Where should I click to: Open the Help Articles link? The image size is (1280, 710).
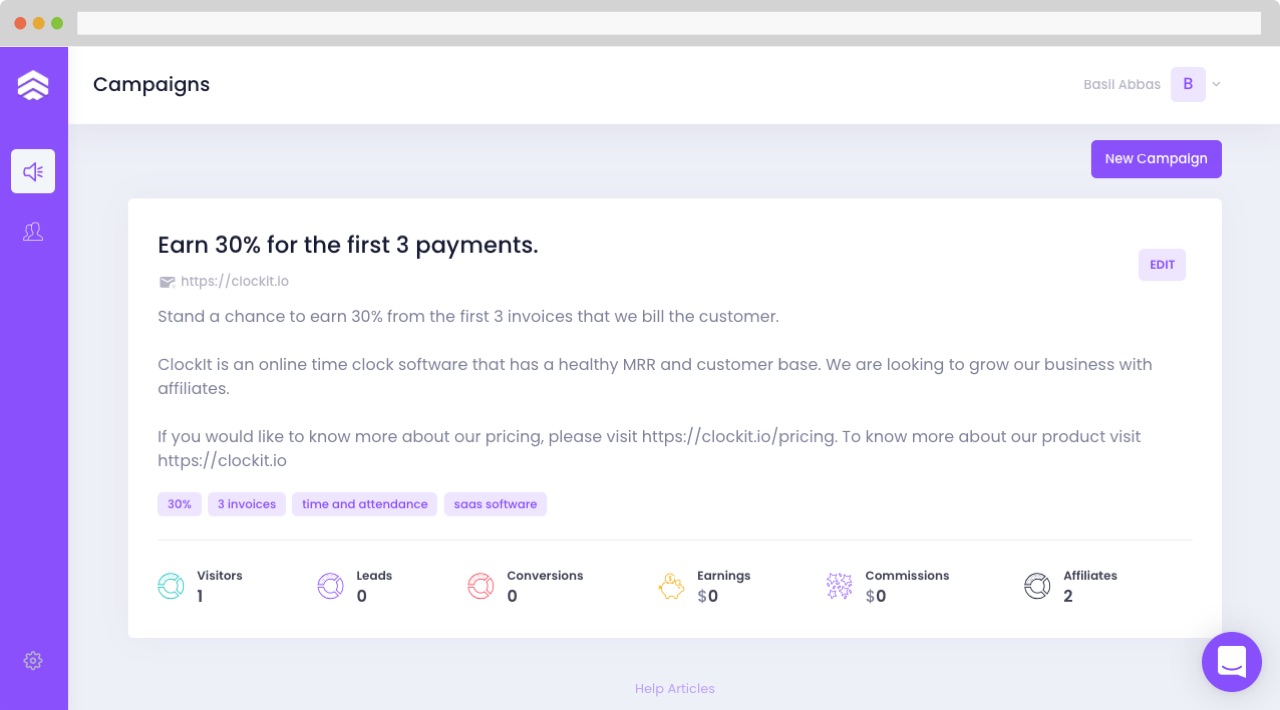[675, 689]
